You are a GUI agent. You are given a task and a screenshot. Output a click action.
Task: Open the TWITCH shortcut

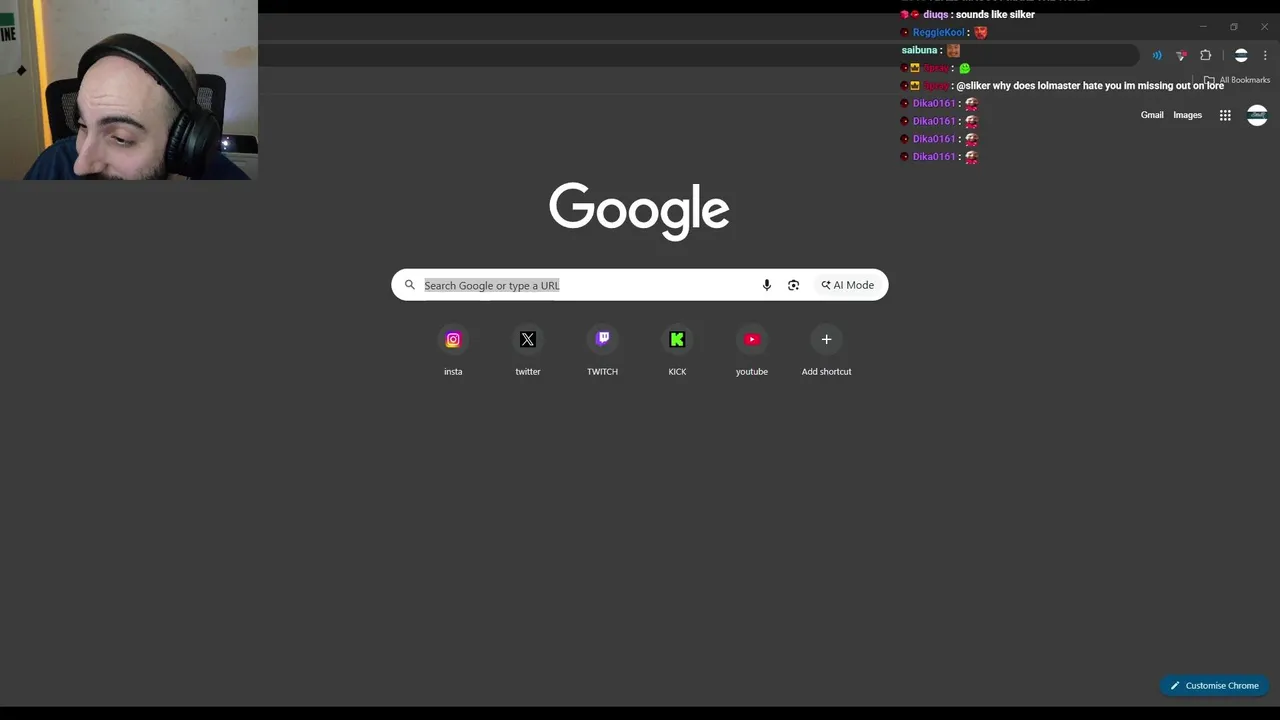(x=602, y=351)
